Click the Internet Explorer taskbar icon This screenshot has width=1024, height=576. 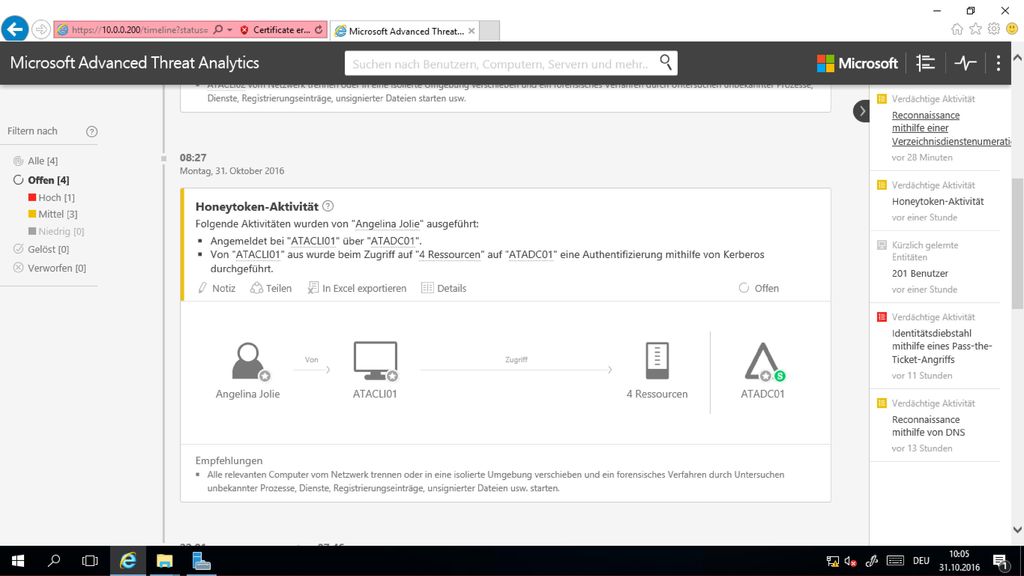(128, 561)
